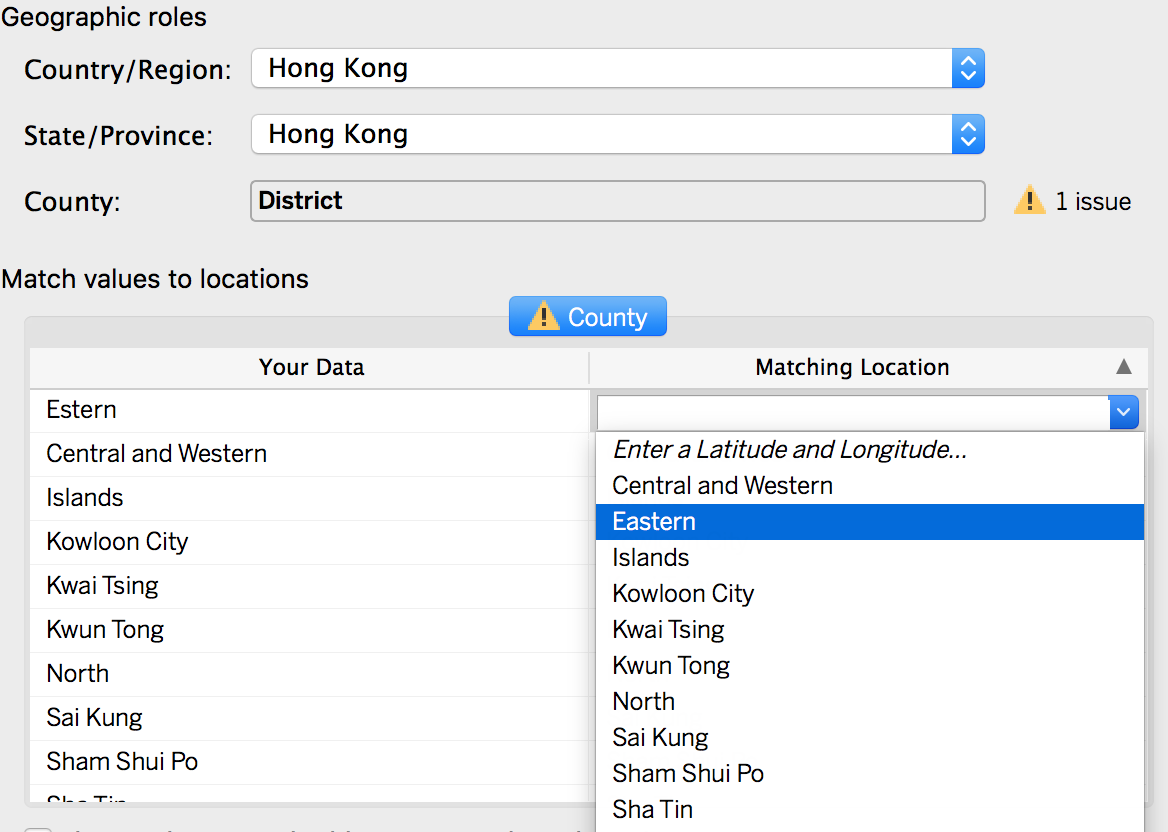Select Kwai Tsing from the dropdown list
This screenshot has width=1168, height=832.
(668, 630)
